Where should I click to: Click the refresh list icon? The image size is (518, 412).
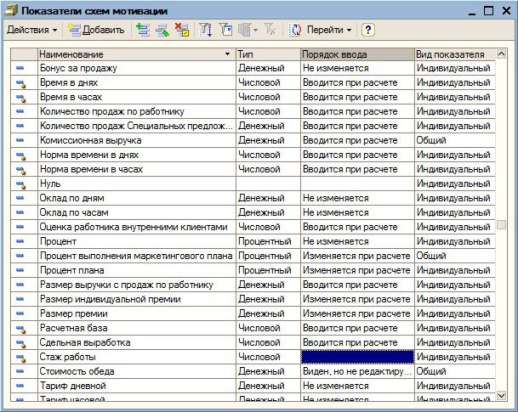295,30
